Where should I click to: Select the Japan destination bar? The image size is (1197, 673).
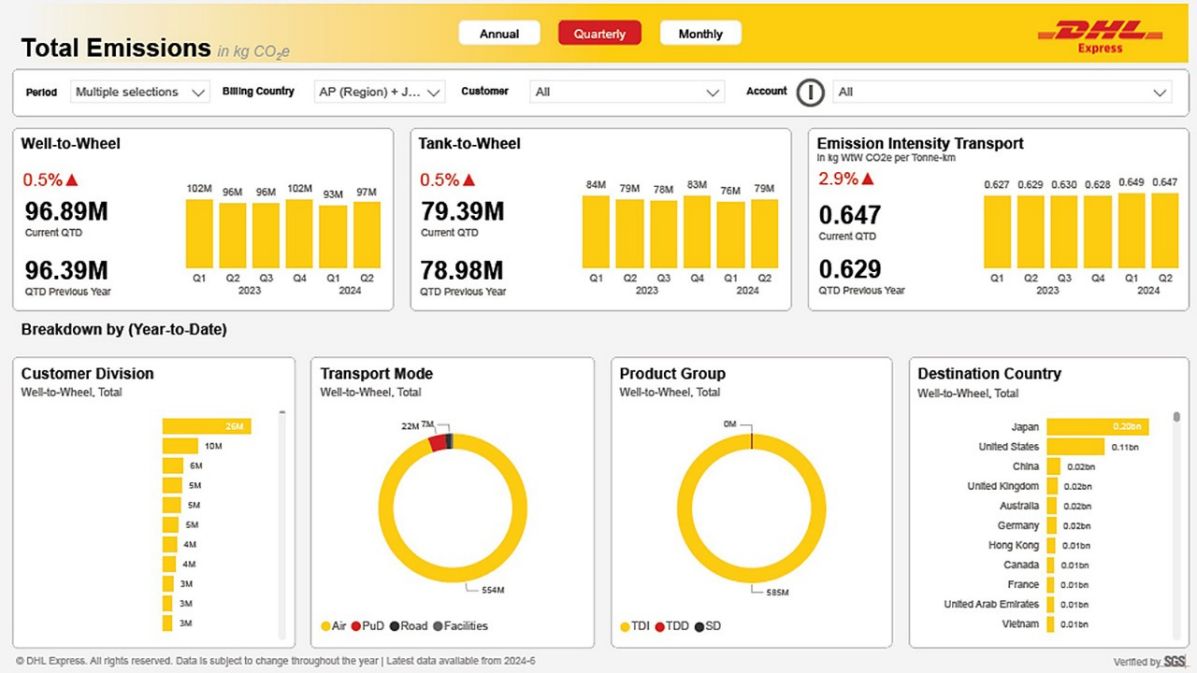pyautogui.click(x=1097, y=427)
